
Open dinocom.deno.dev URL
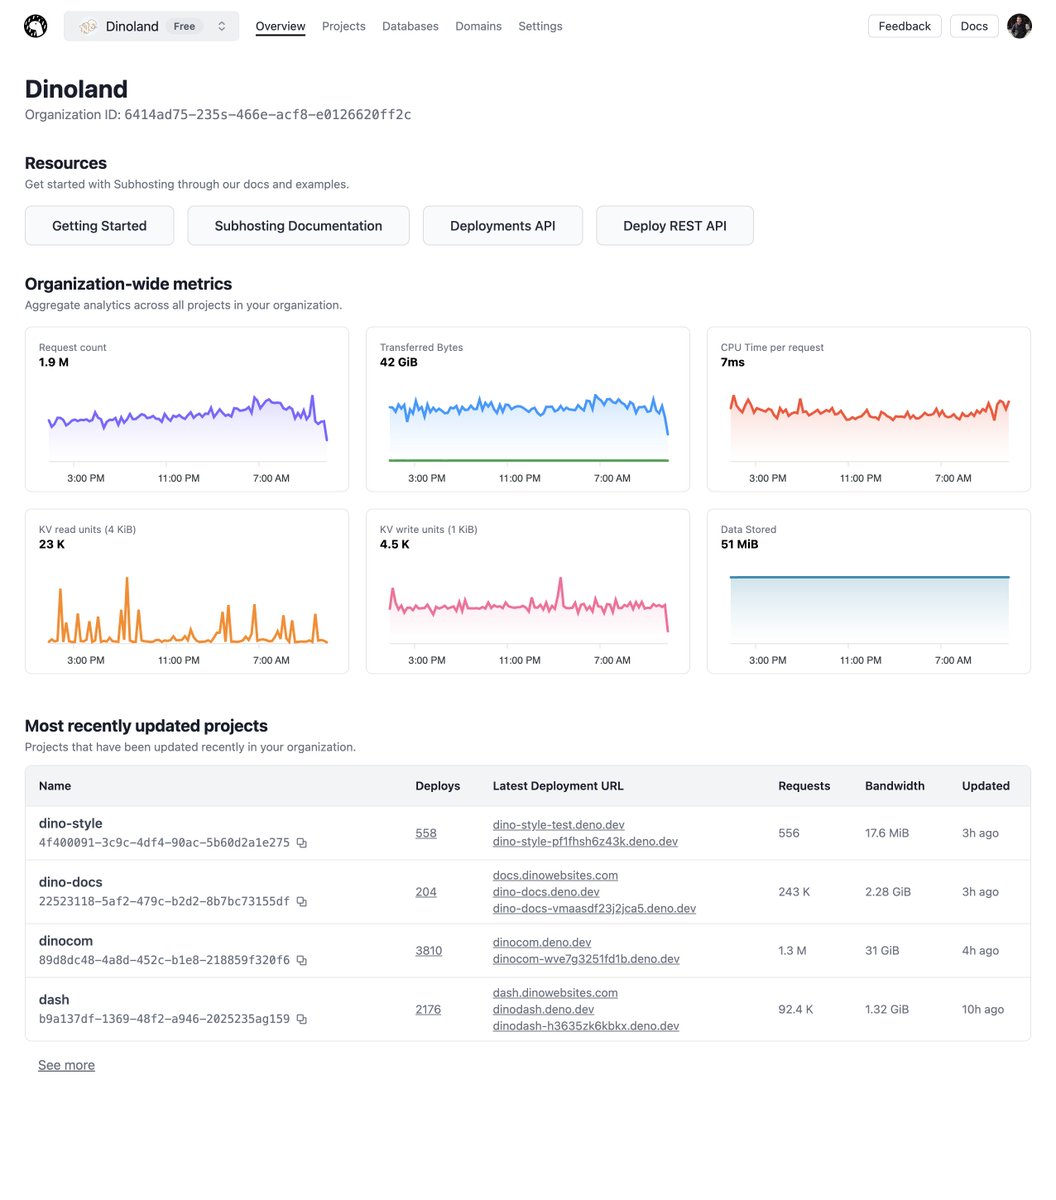(542, 943)
